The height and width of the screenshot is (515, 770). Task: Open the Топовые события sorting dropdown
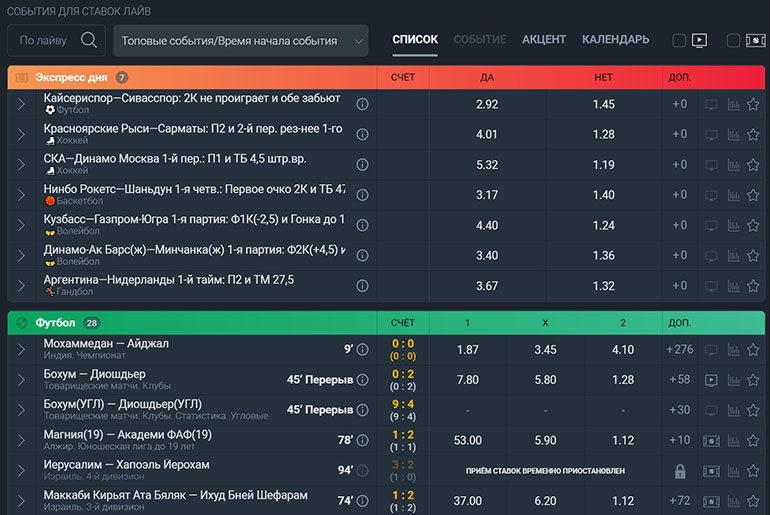[x=241, y=41]
